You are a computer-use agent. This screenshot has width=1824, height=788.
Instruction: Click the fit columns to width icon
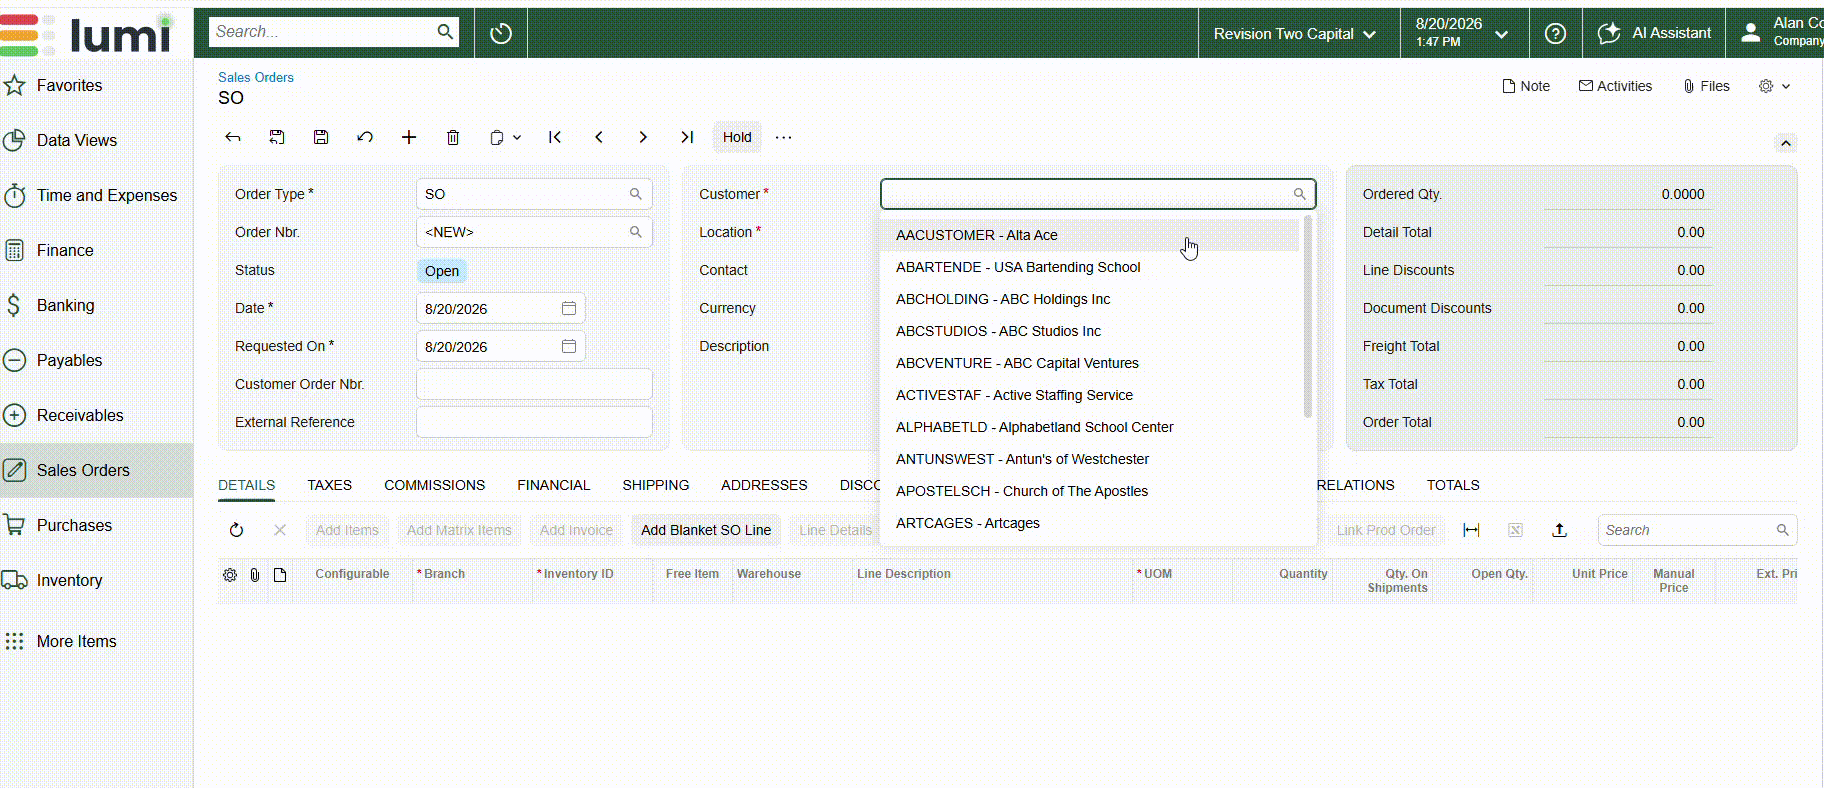1471,530
